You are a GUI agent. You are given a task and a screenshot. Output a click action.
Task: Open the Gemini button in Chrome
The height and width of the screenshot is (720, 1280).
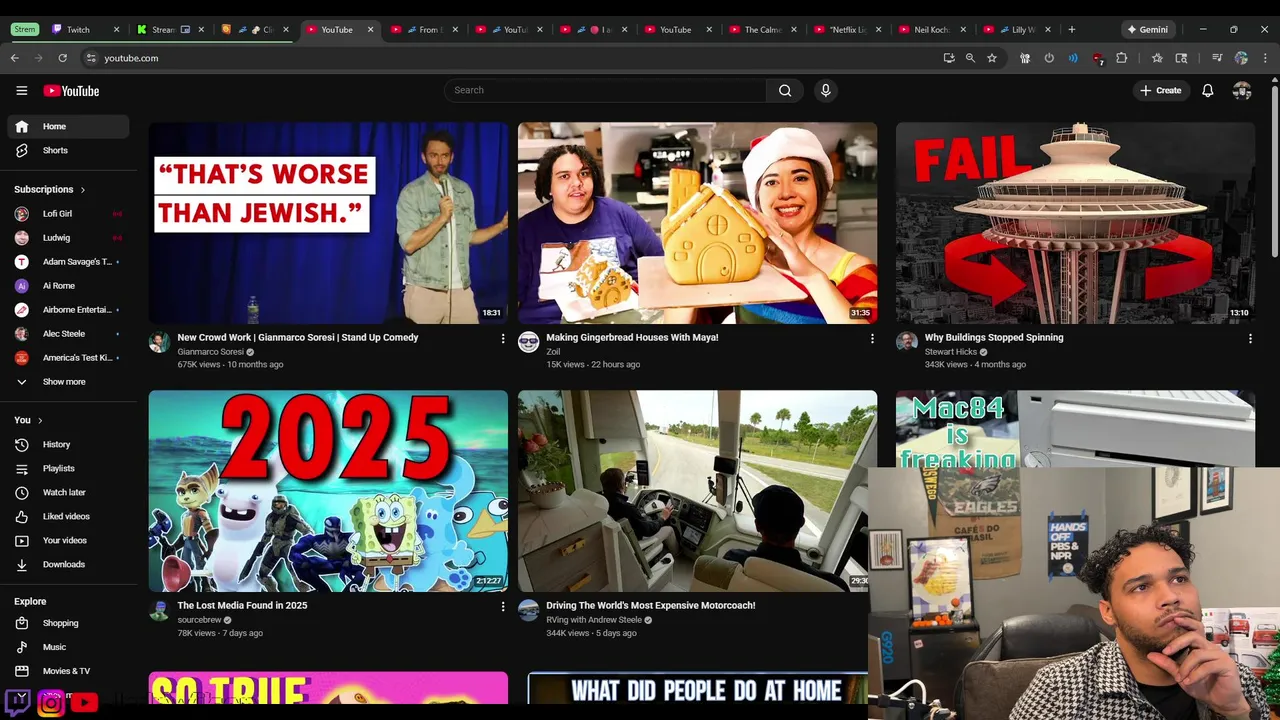click(1148, 29)
